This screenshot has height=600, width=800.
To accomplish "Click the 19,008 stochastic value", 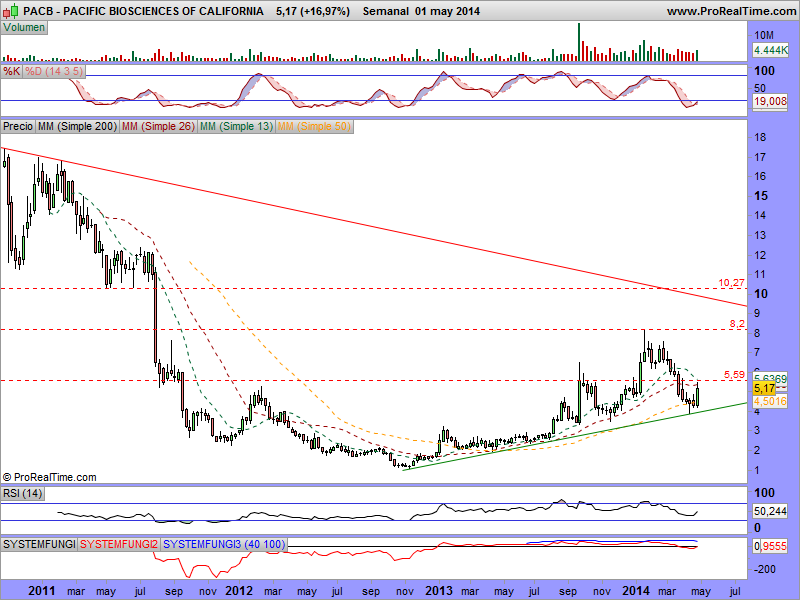I will point(770,101).
